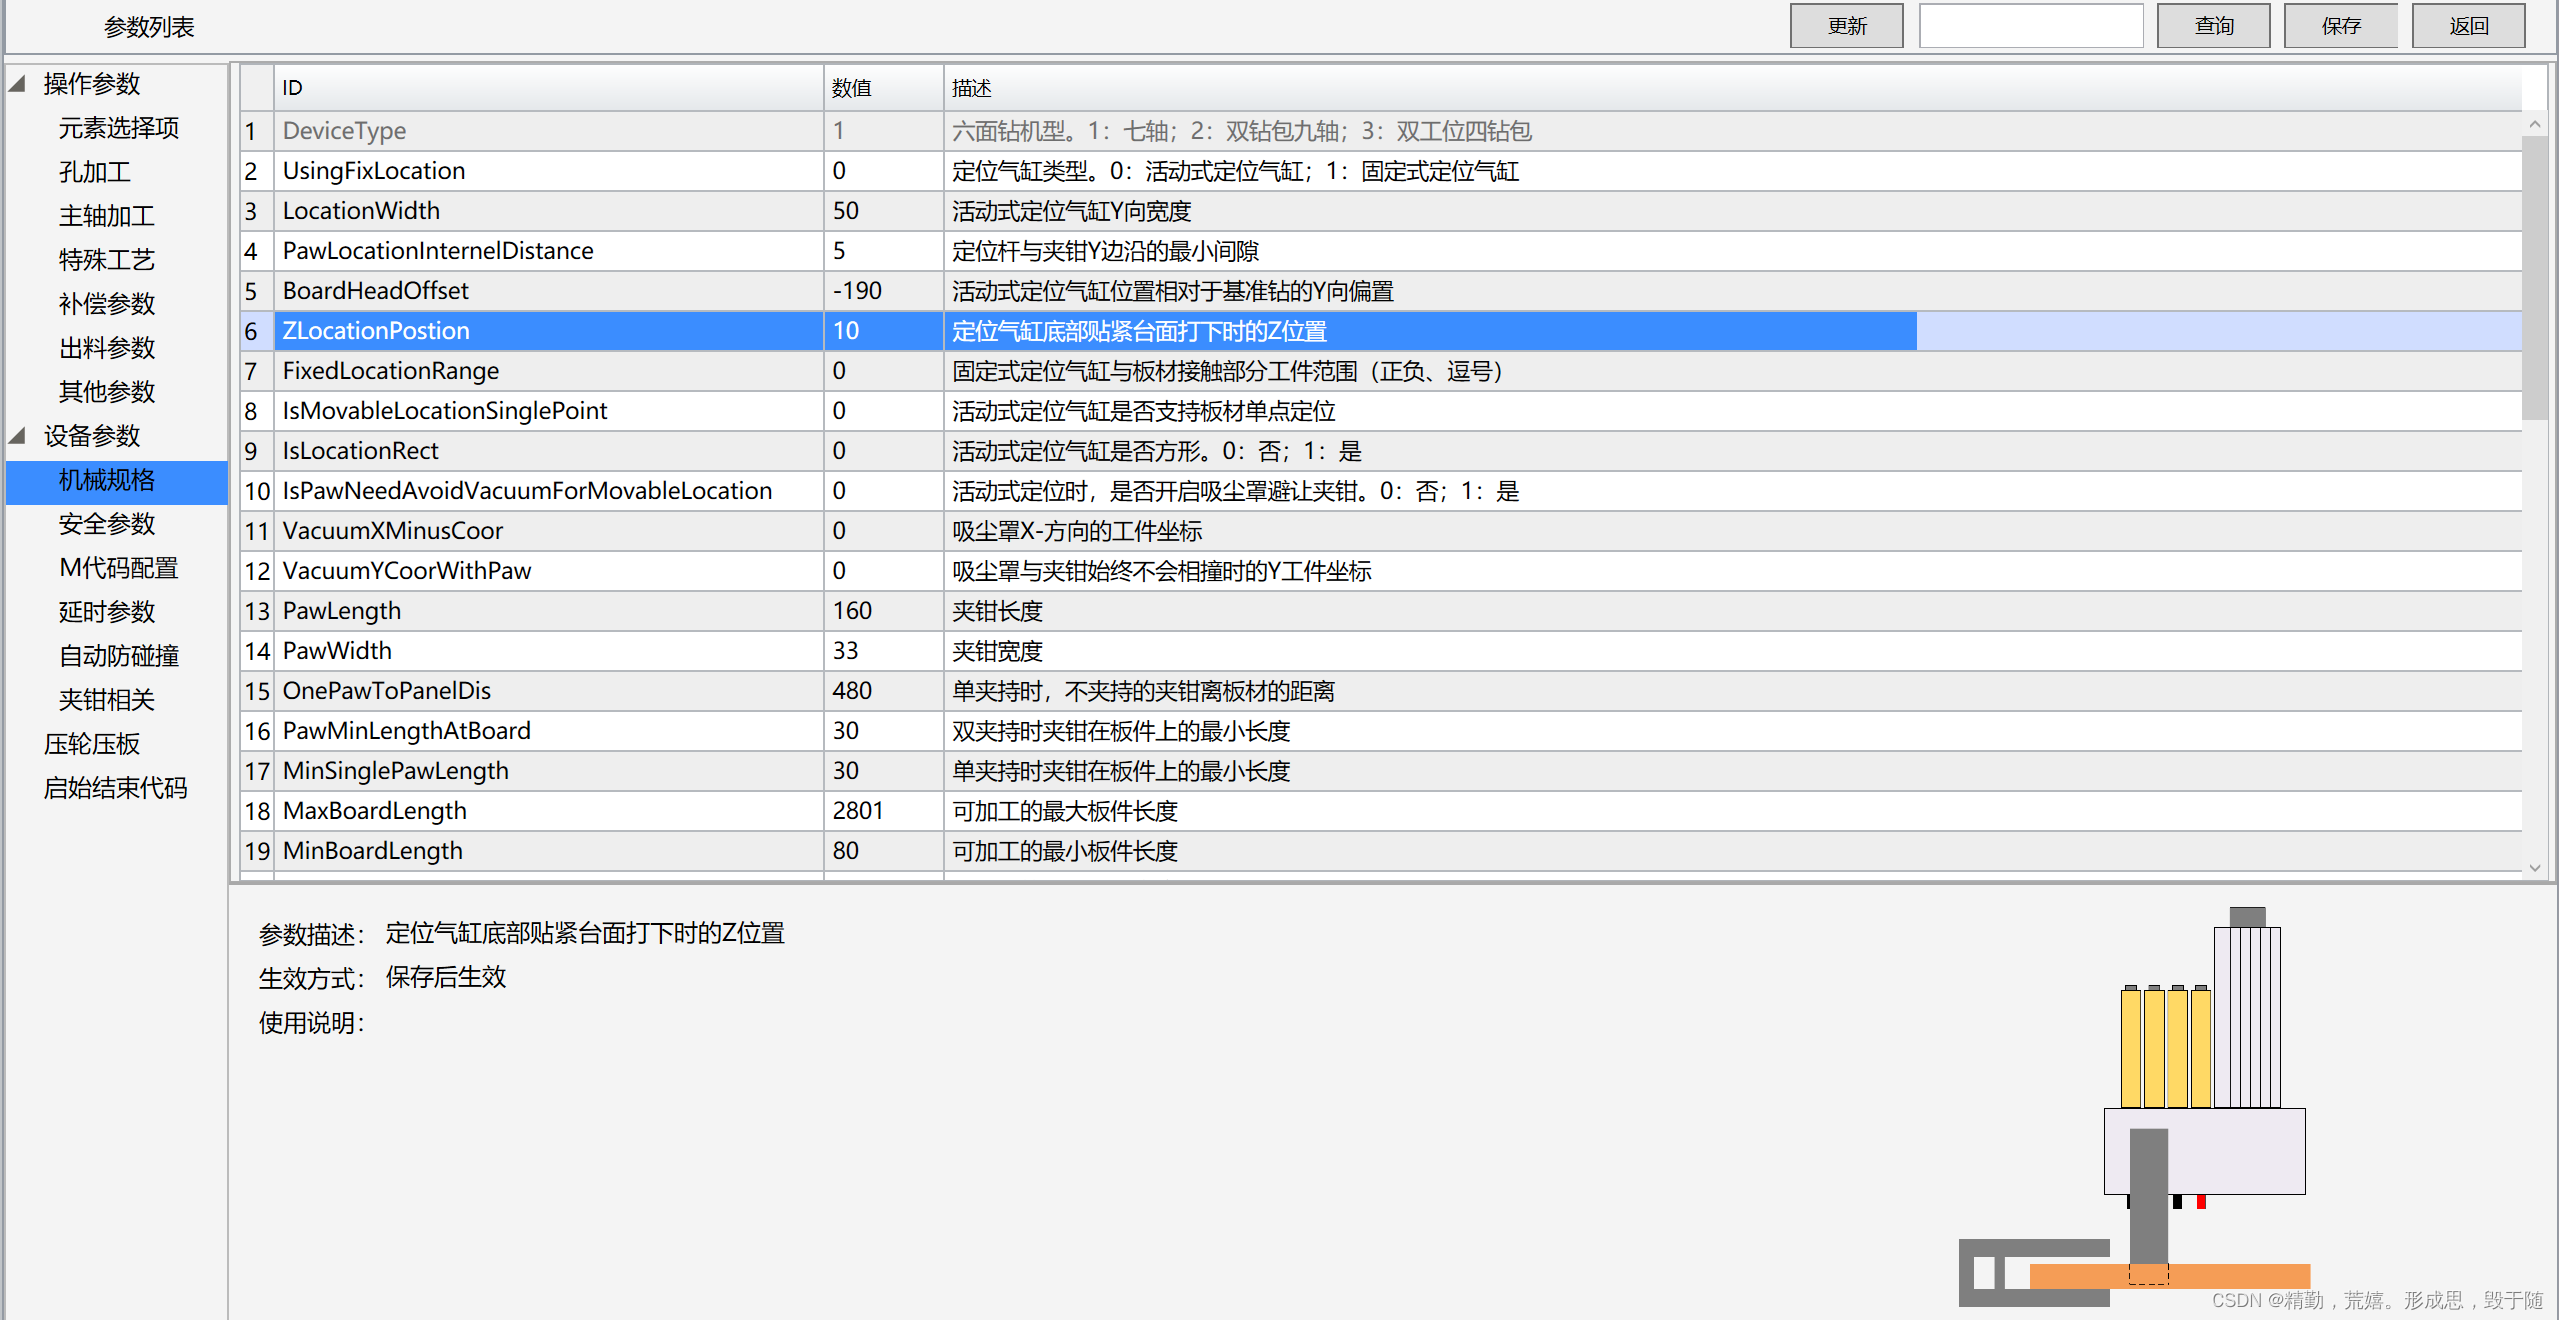Click the 描述 column header

click(x=1732, y=88)
